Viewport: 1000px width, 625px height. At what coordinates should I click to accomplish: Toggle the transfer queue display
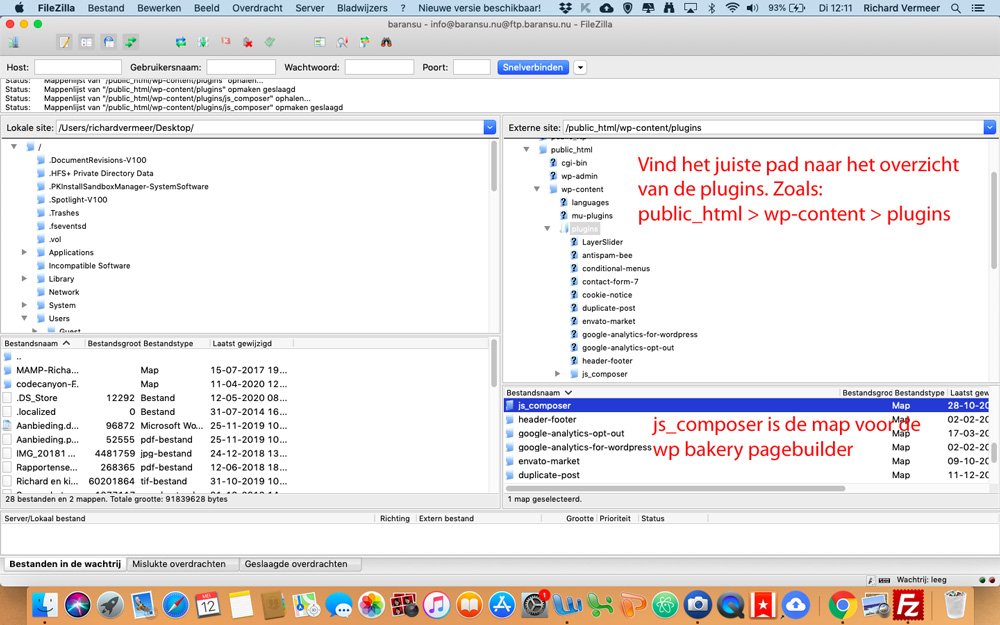(x=130, y=42)
